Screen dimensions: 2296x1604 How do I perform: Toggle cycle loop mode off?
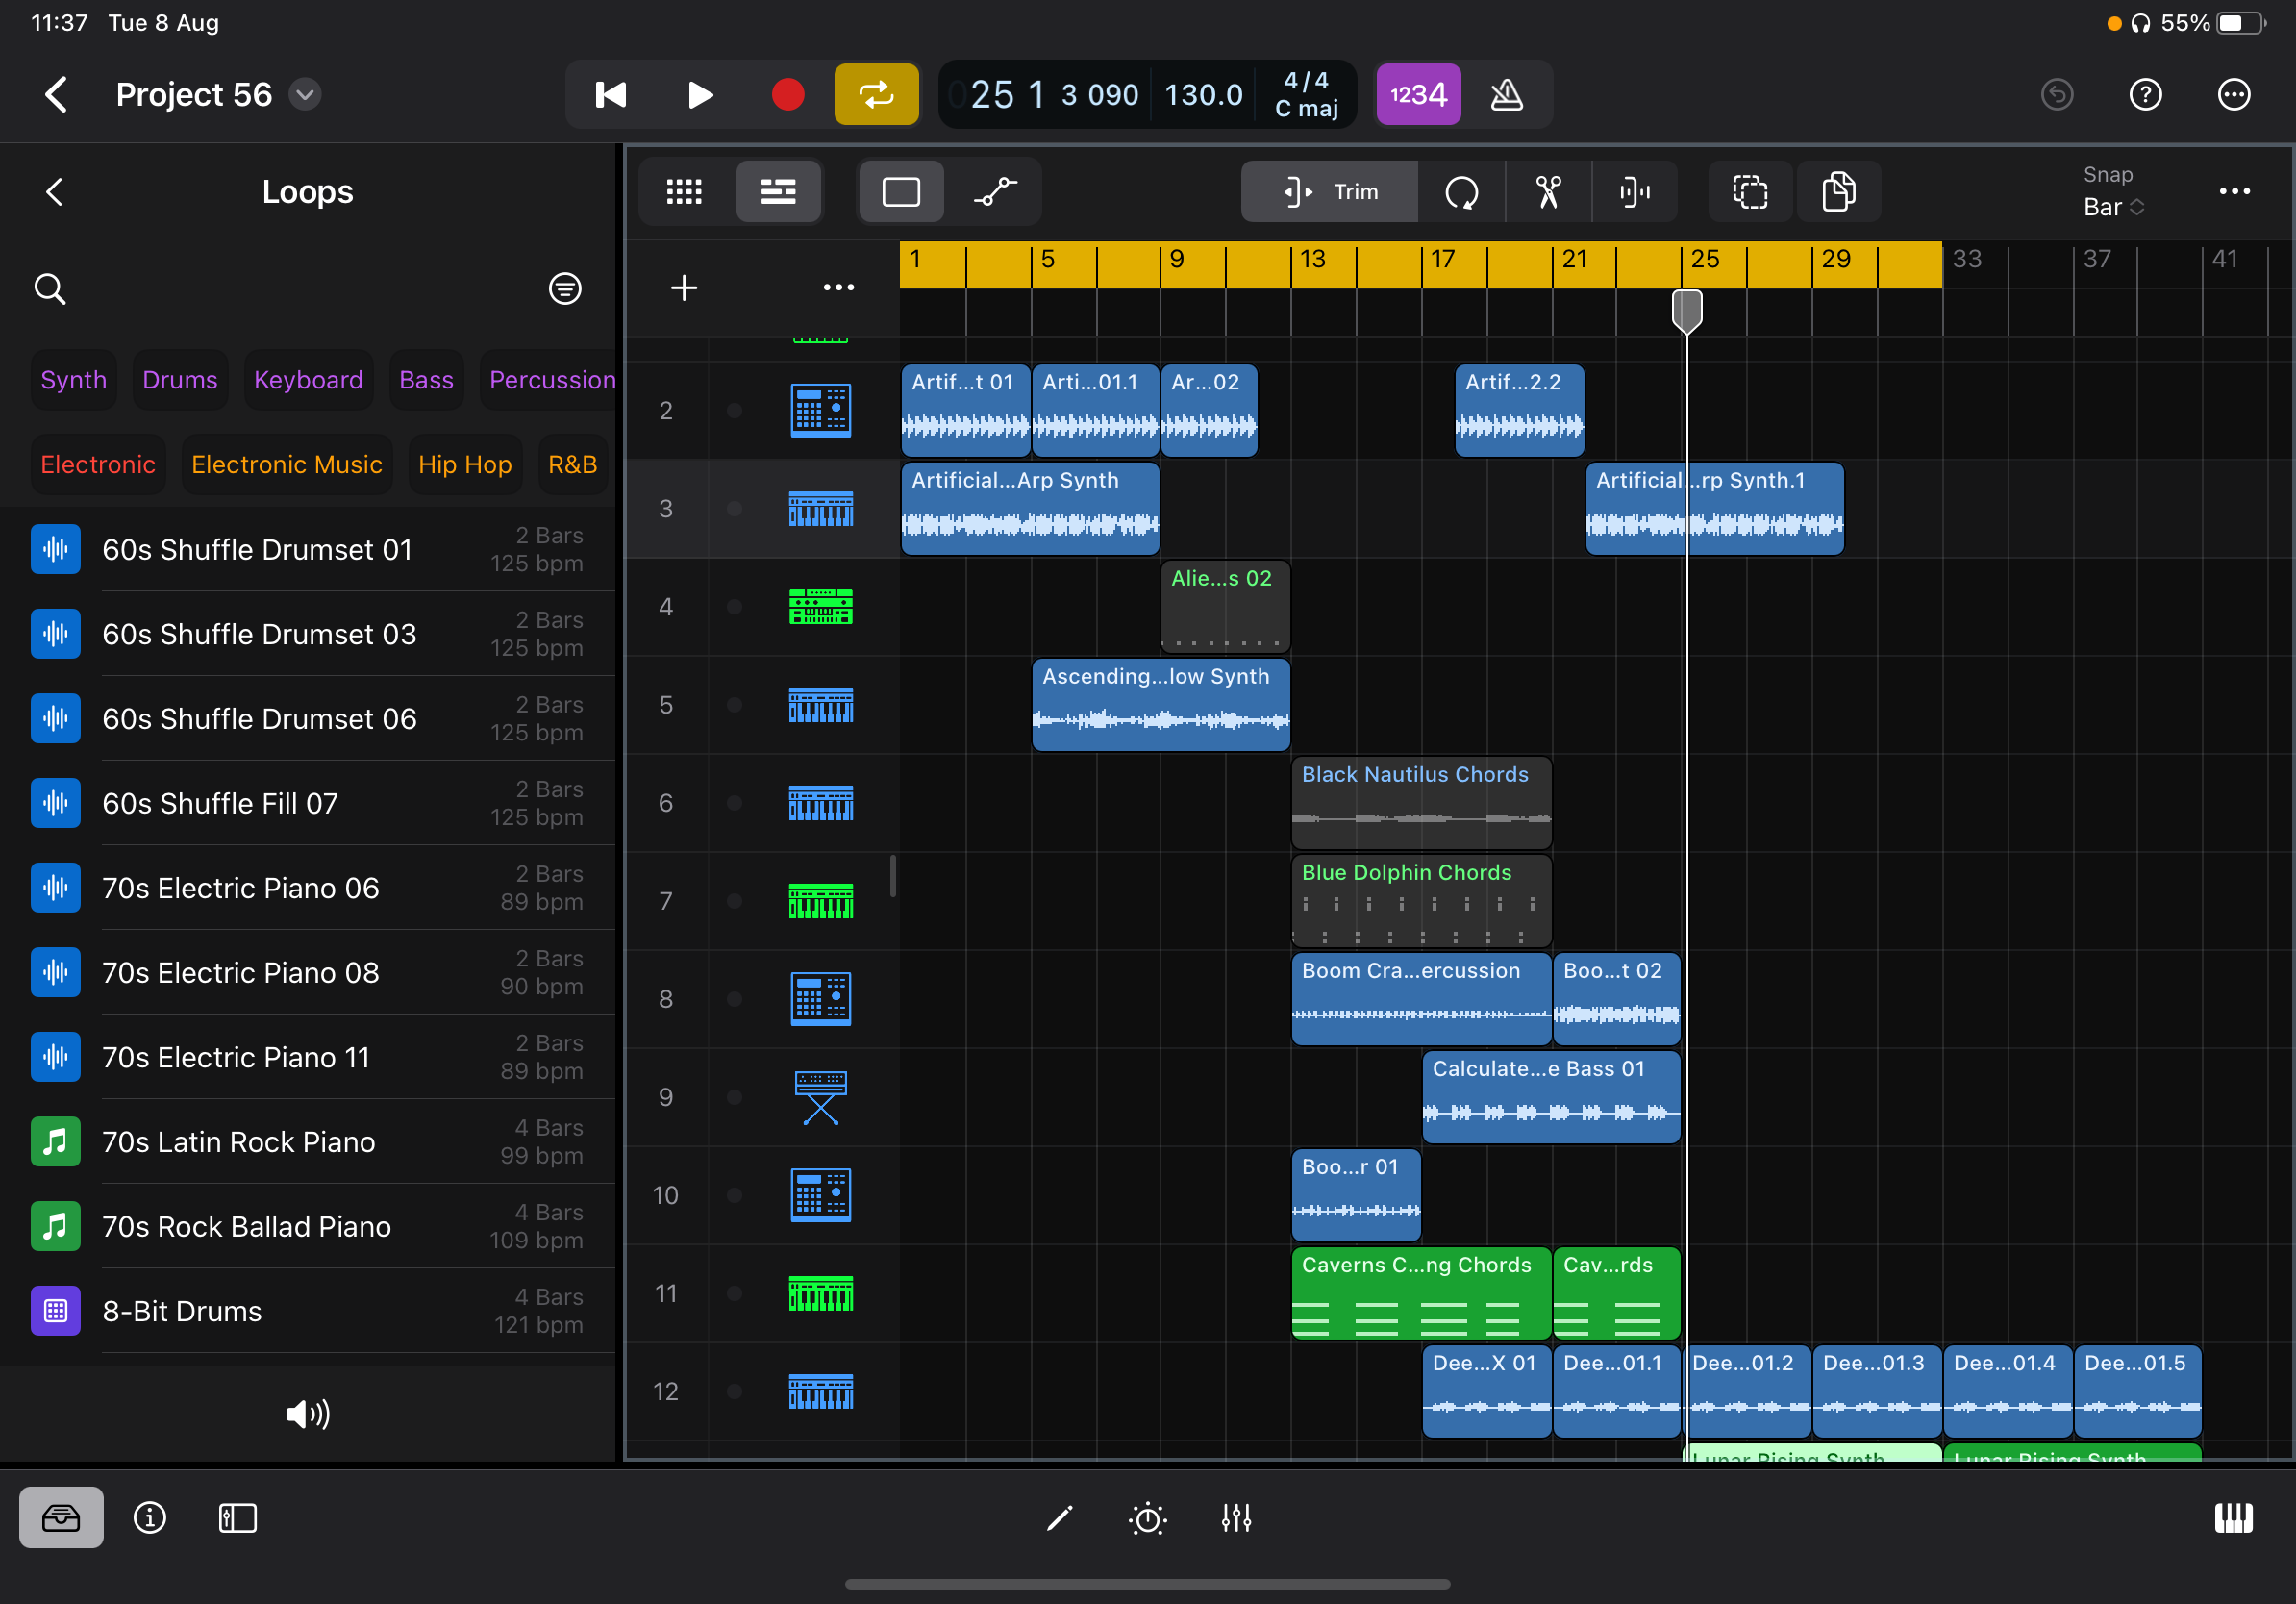coord(876,95)
